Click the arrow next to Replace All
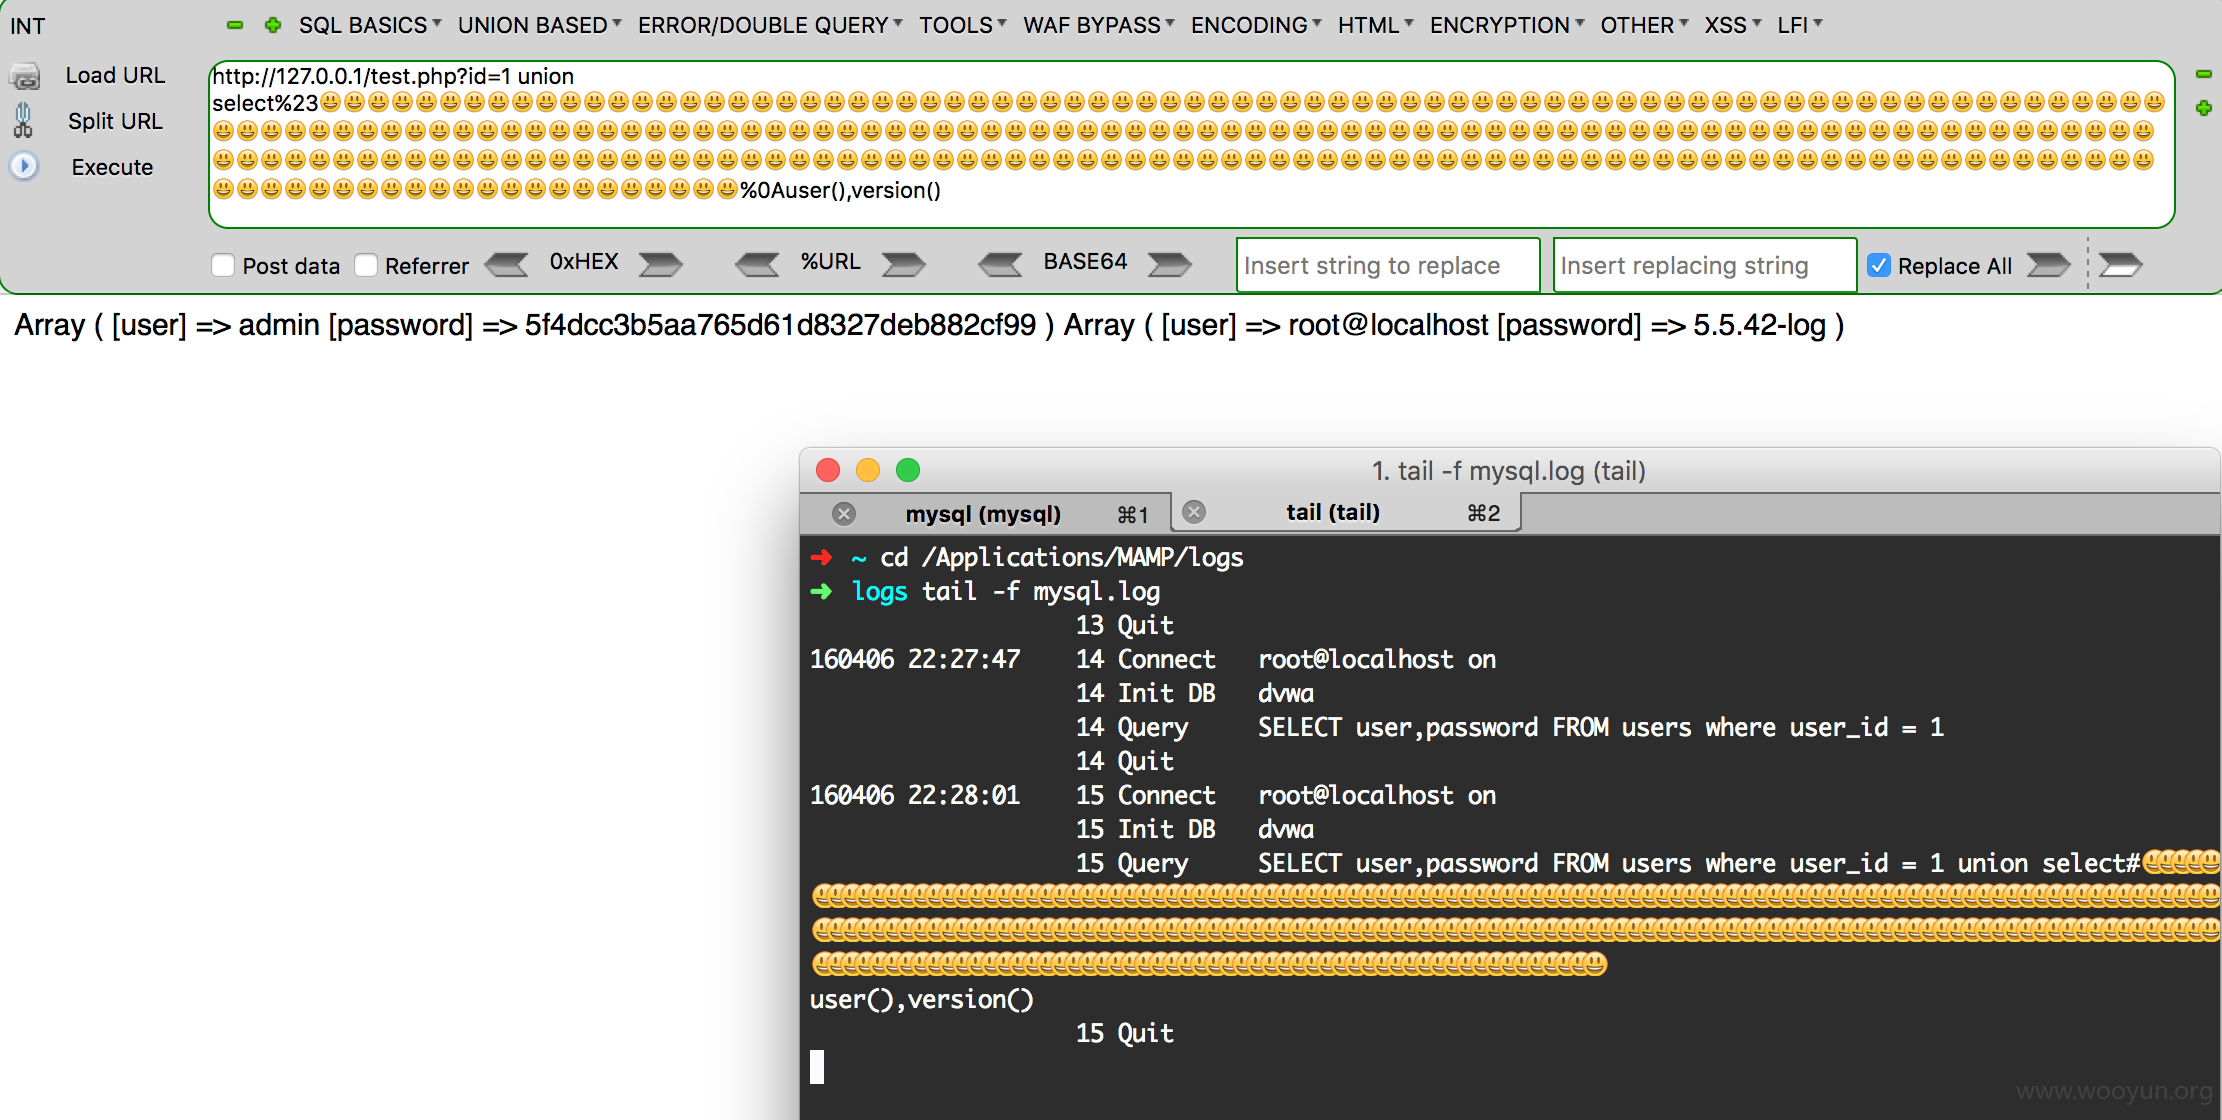The height and width of the screenshot is (1120, 2222). pyautogui.click(x=2048, y=264)
